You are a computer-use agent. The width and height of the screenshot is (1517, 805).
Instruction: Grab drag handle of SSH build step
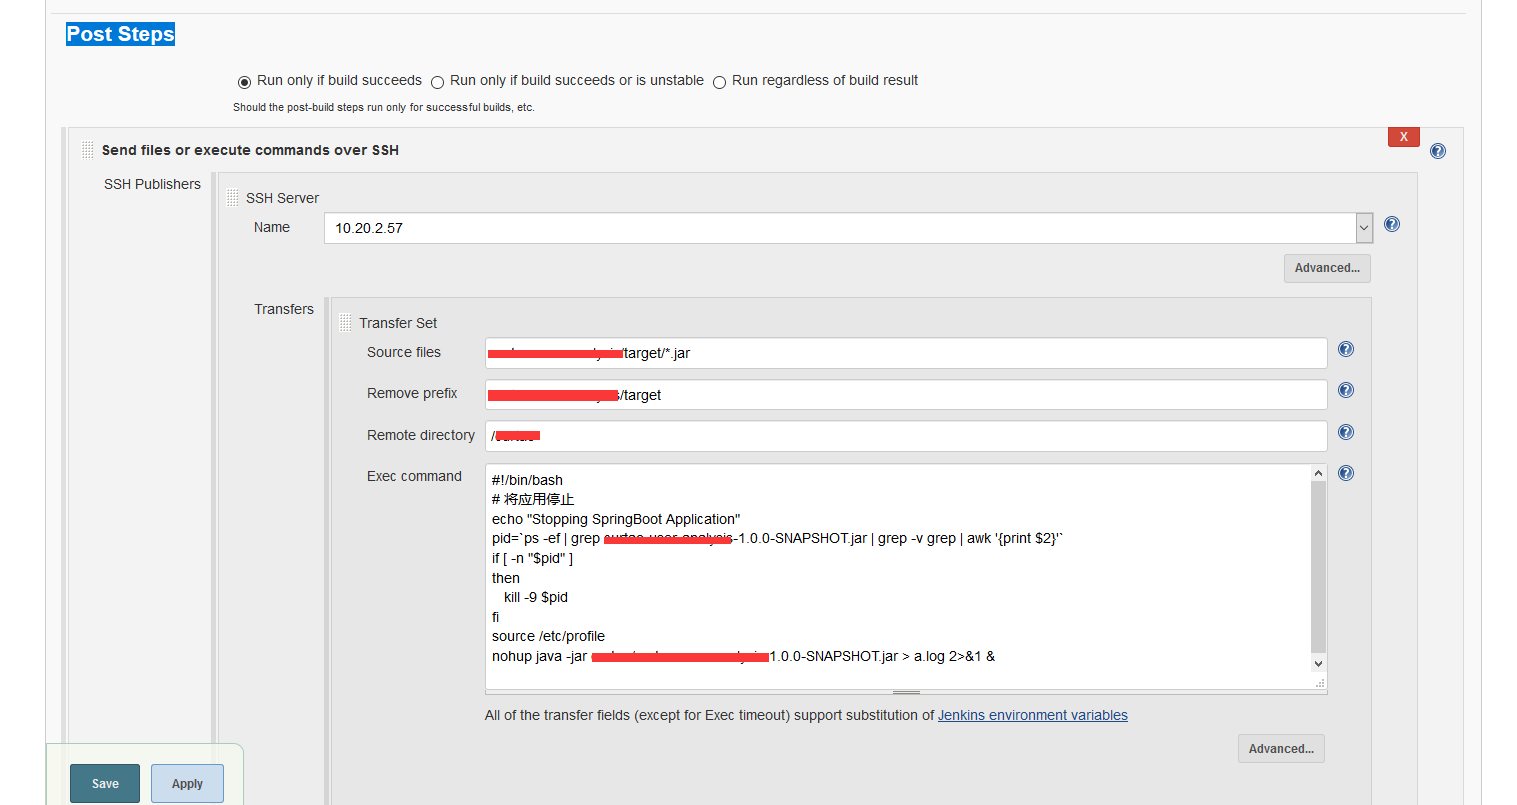87,150
